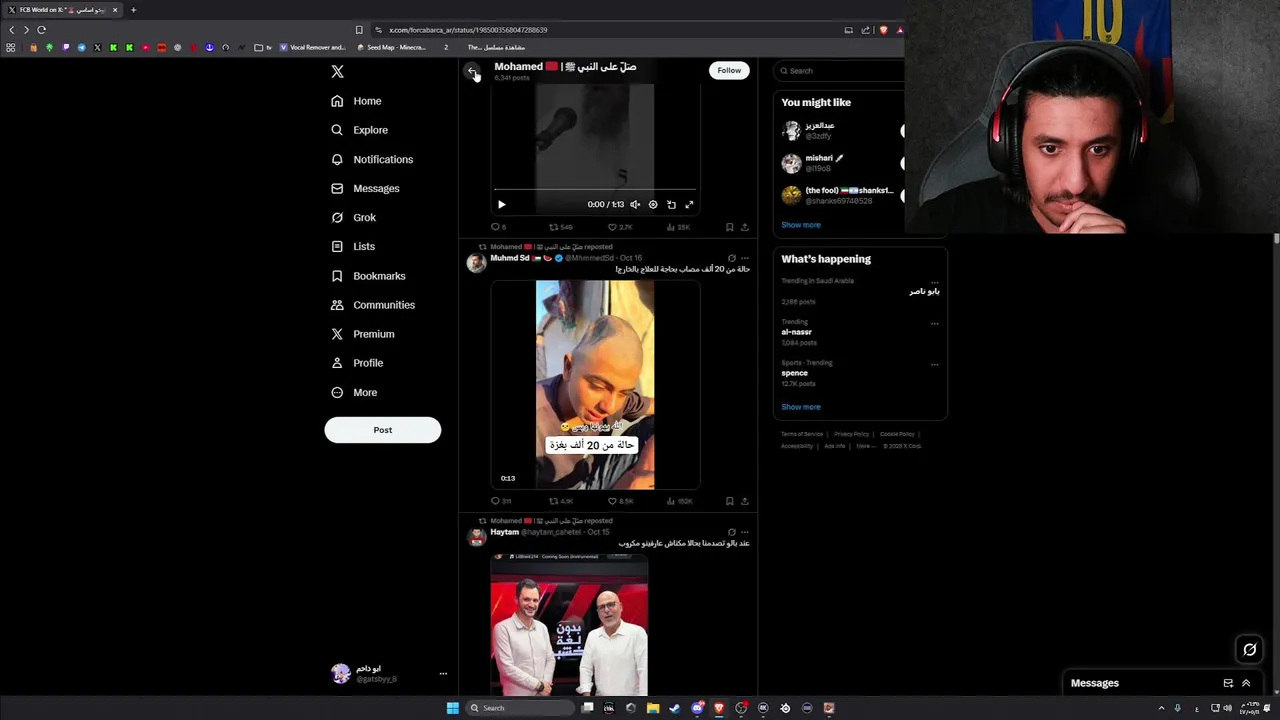Viewport: 1280px width, 720px height.
Task: Open the al-nassr trending topic
Action: point(796,332)
